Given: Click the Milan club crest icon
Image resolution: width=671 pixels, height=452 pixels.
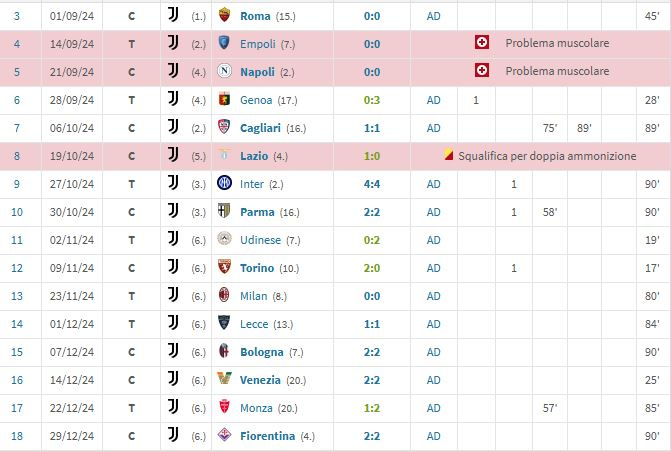Looking at the screenshot, I should click(x=224, y=295).
